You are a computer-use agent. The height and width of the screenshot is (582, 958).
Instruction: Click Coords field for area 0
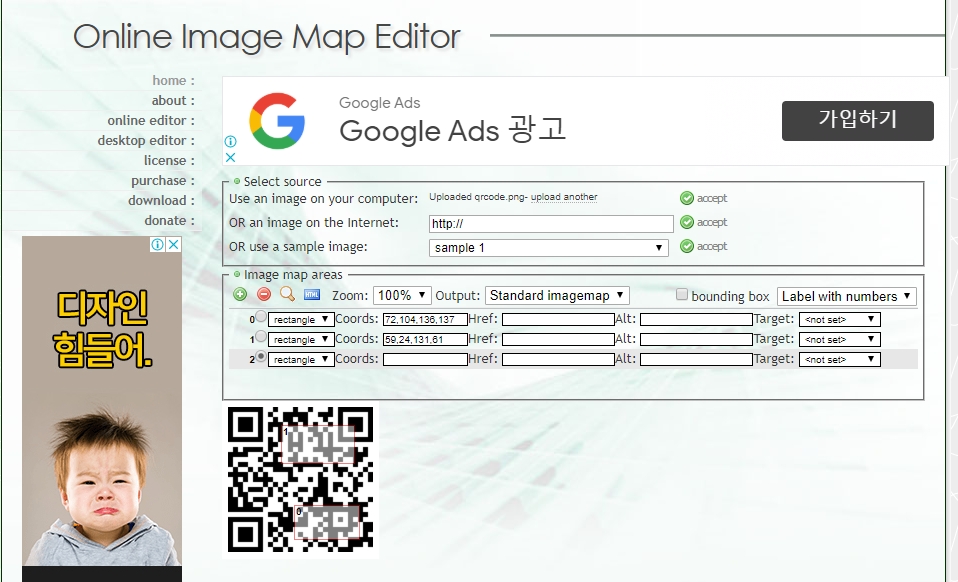tap(425, 319)
